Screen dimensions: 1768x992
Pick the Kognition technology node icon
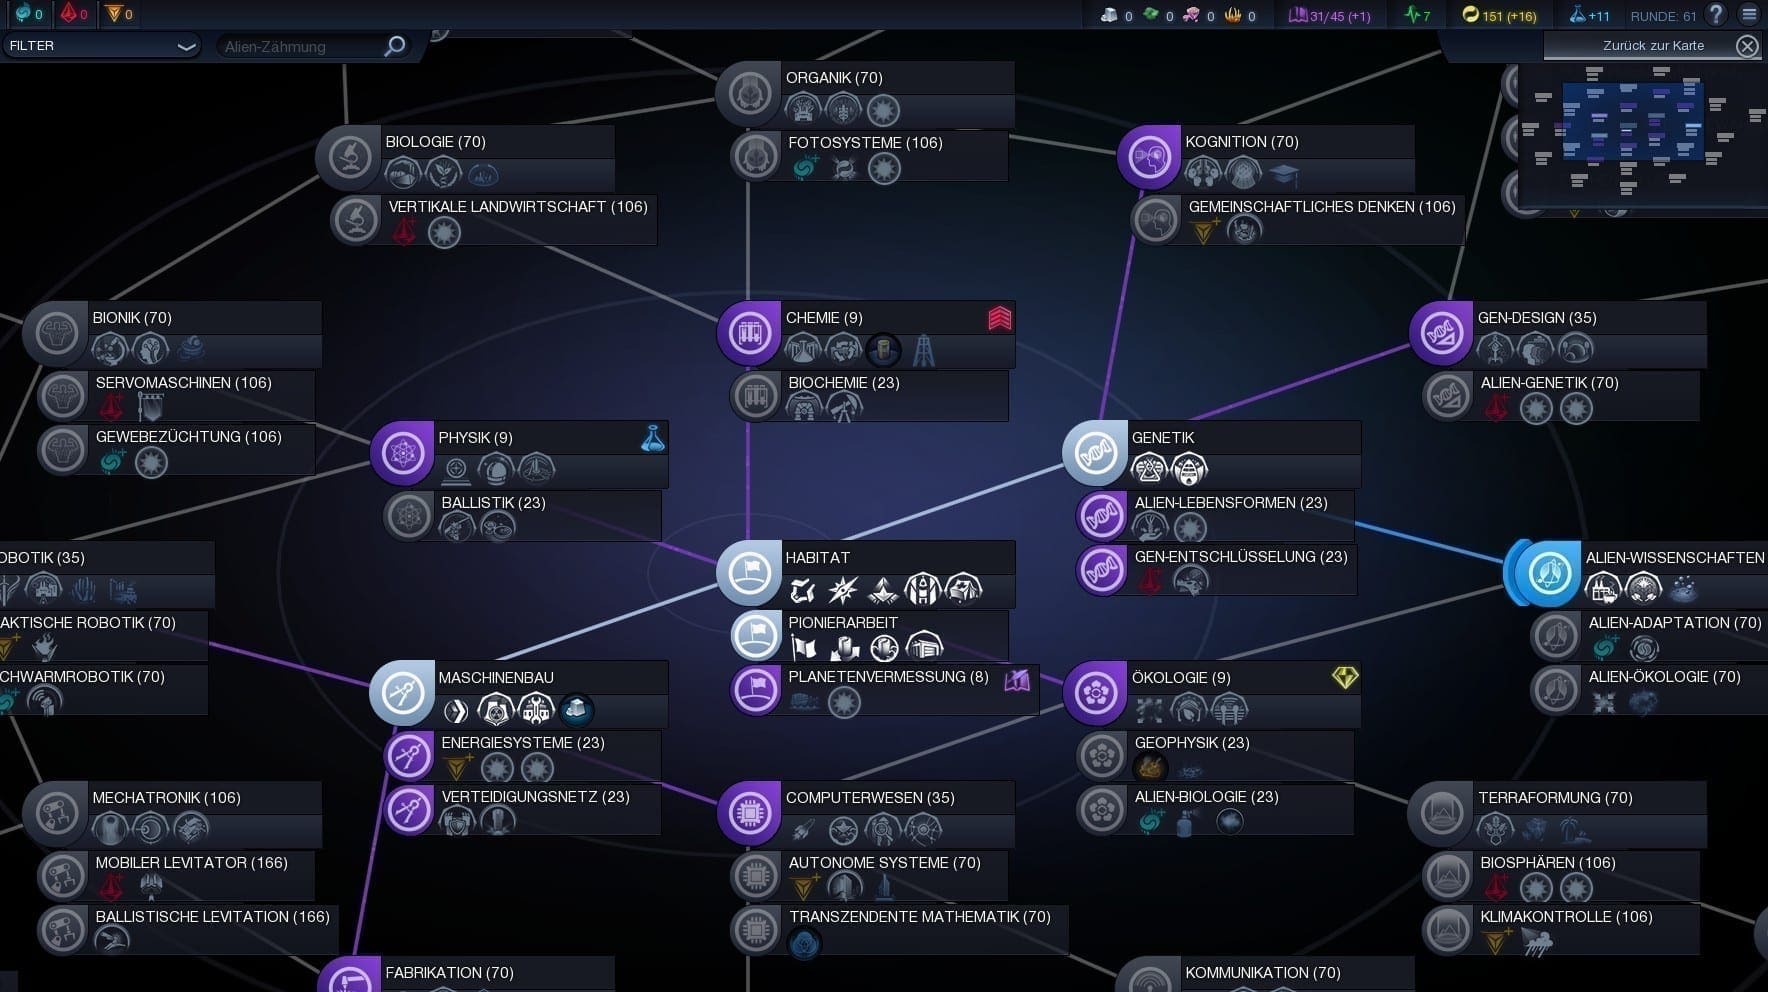(x=1149, y=157)
